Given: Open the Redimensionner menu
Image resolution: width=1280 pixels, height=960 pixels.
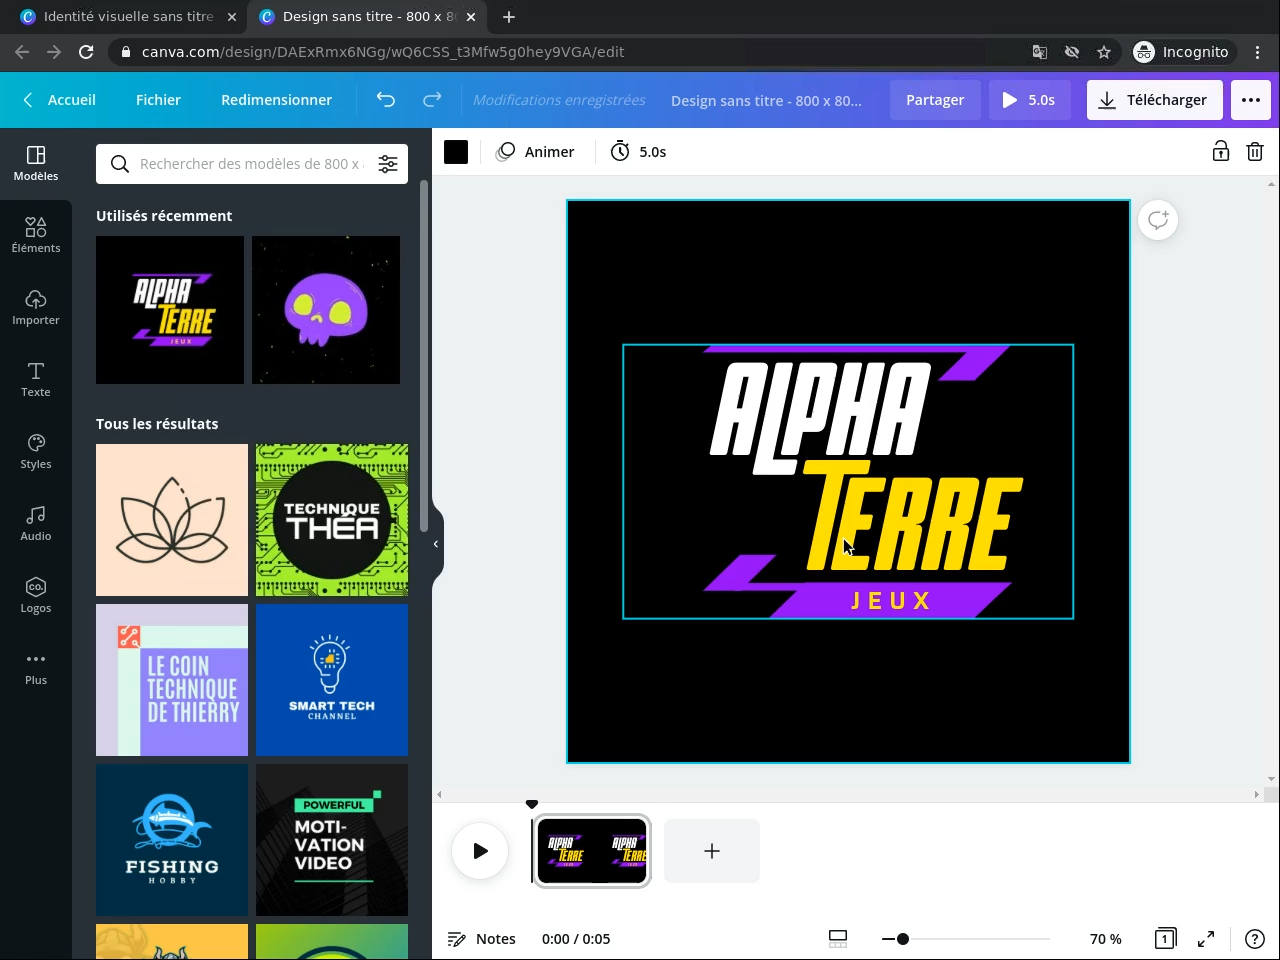Looking at the screenshot, I should pos(276,100).
